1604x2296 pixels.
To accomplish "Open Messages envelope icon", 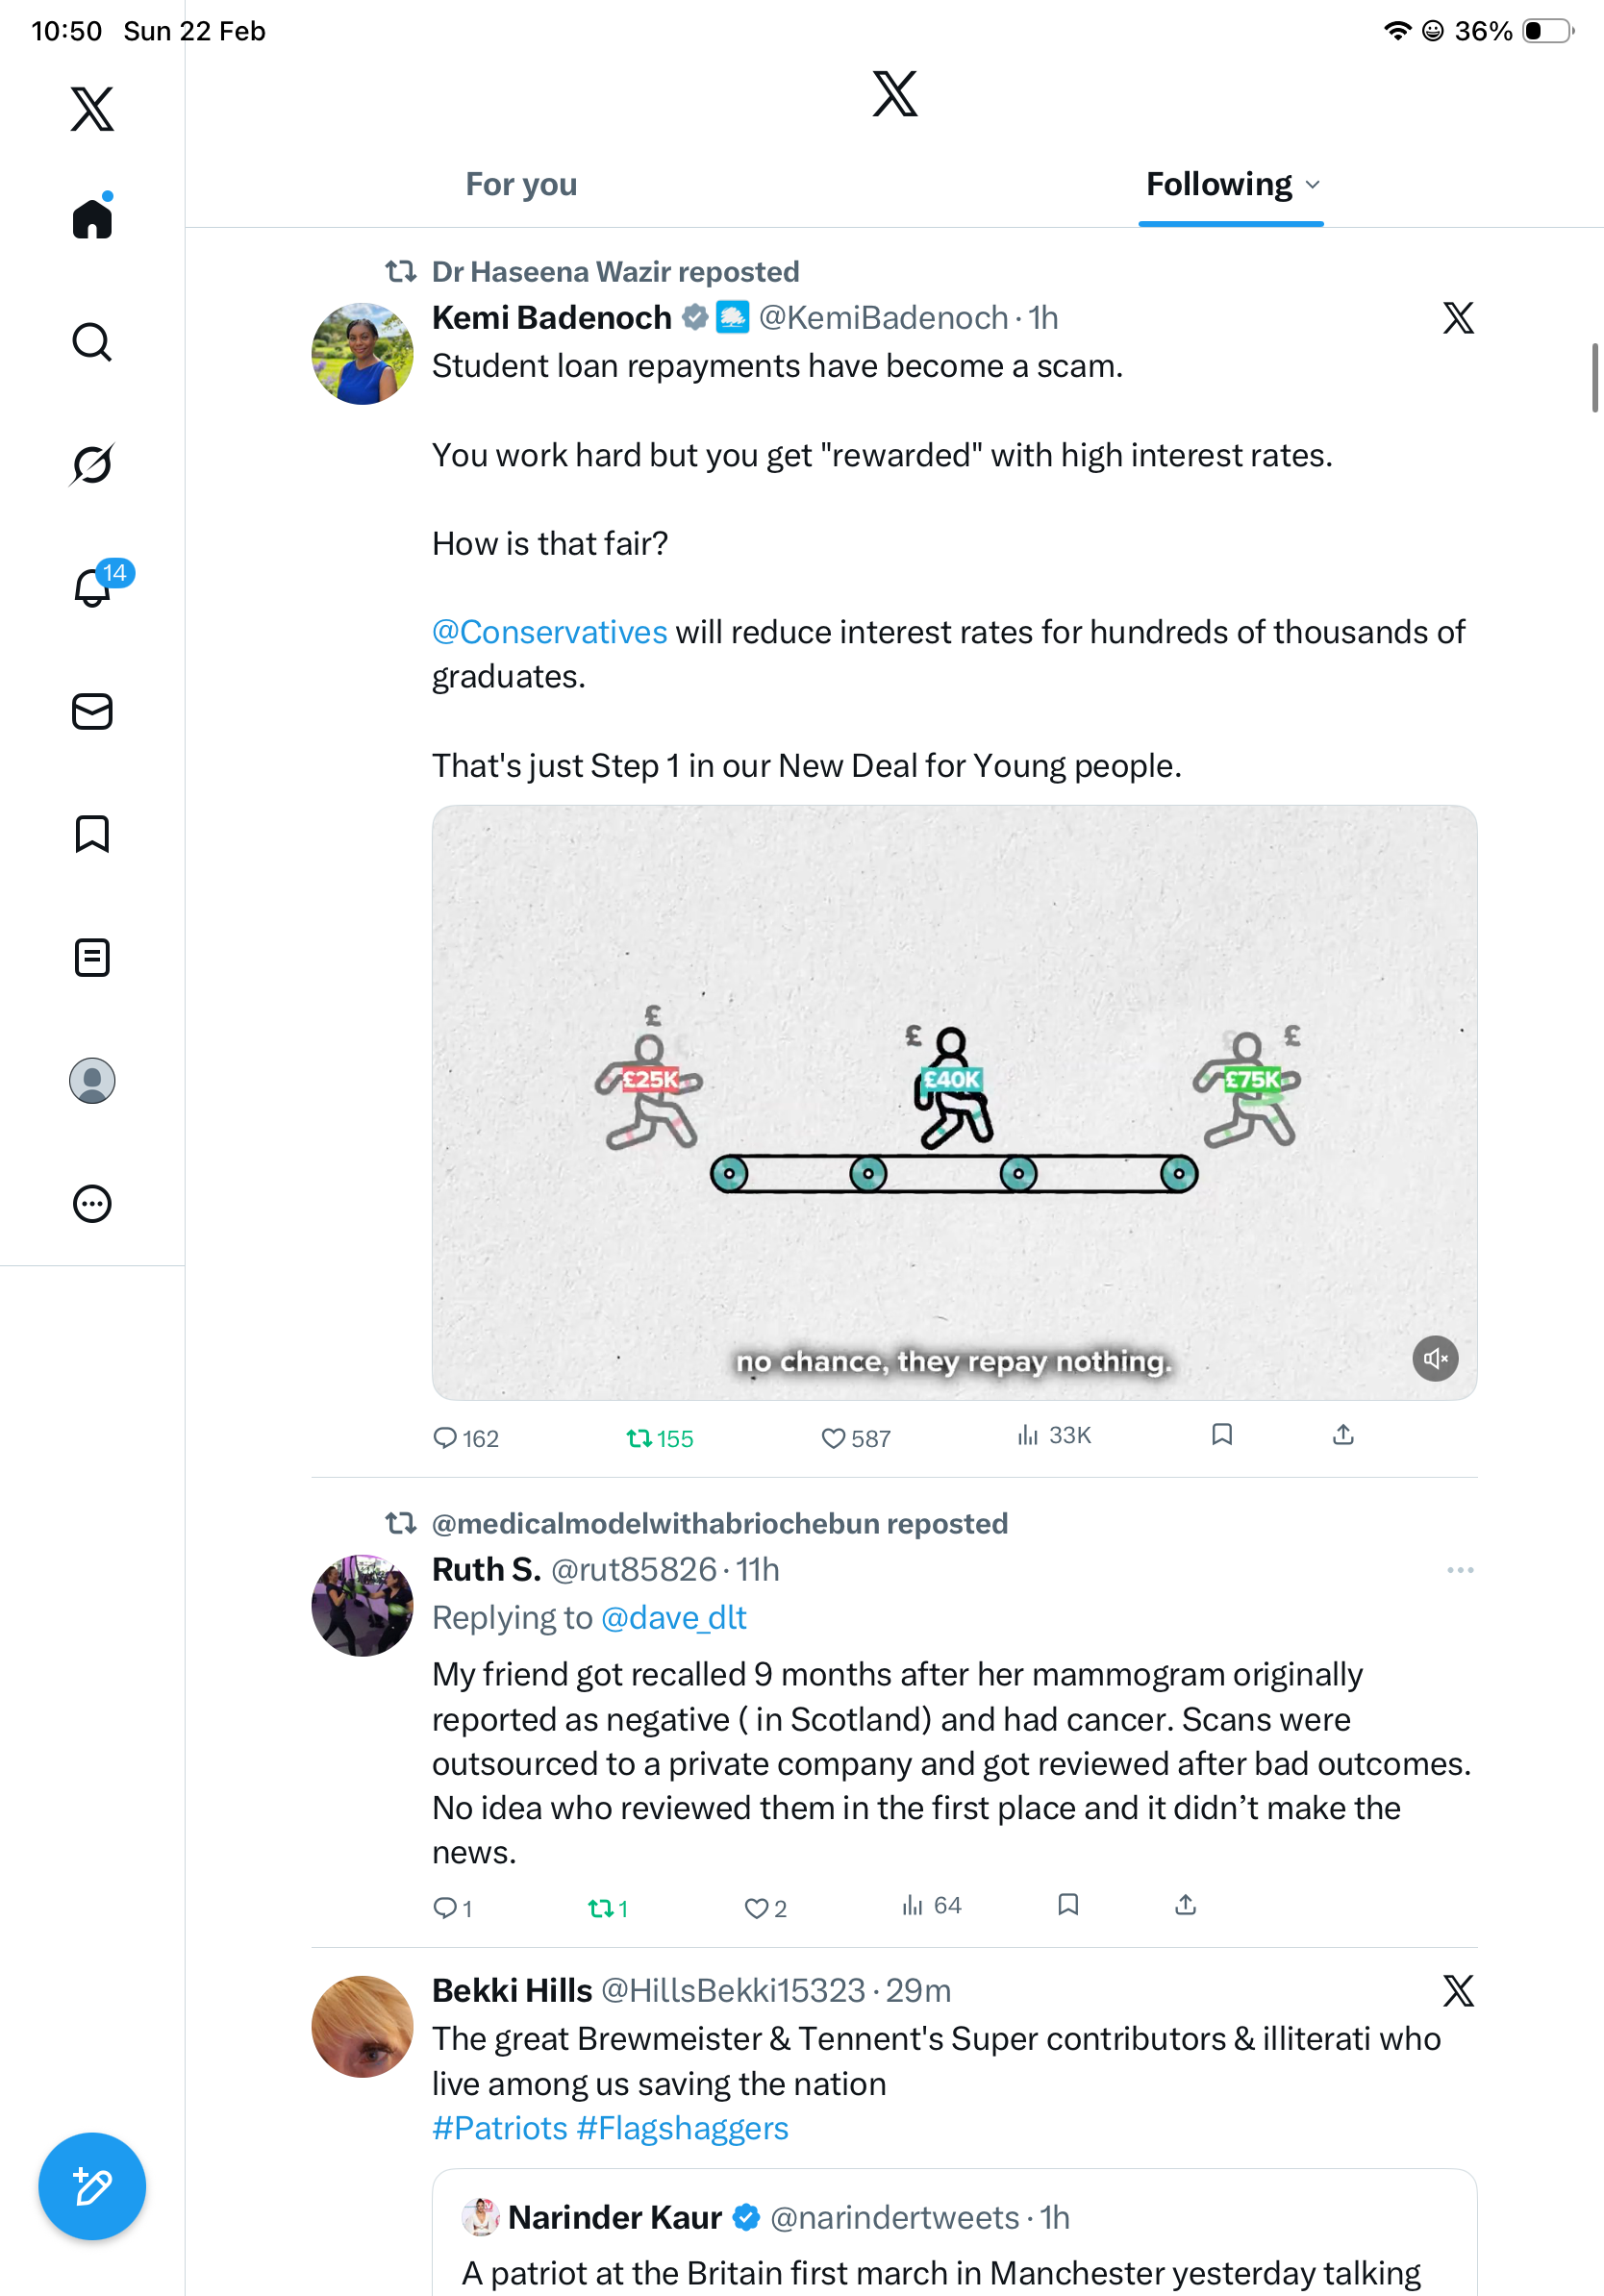I will click(92, 711).
